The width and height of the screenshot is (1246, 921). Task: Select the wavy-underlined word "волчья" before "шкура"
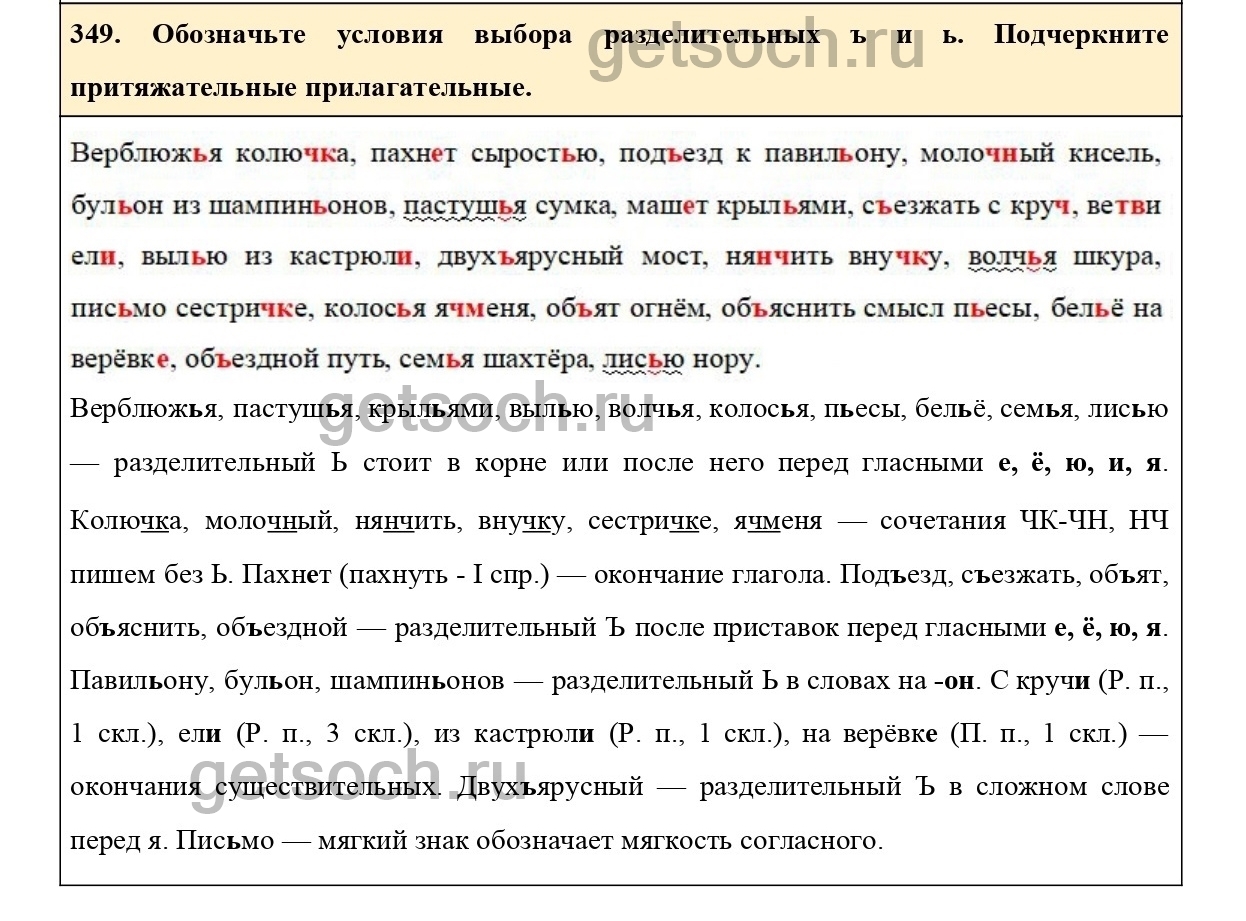point(1012,257)
